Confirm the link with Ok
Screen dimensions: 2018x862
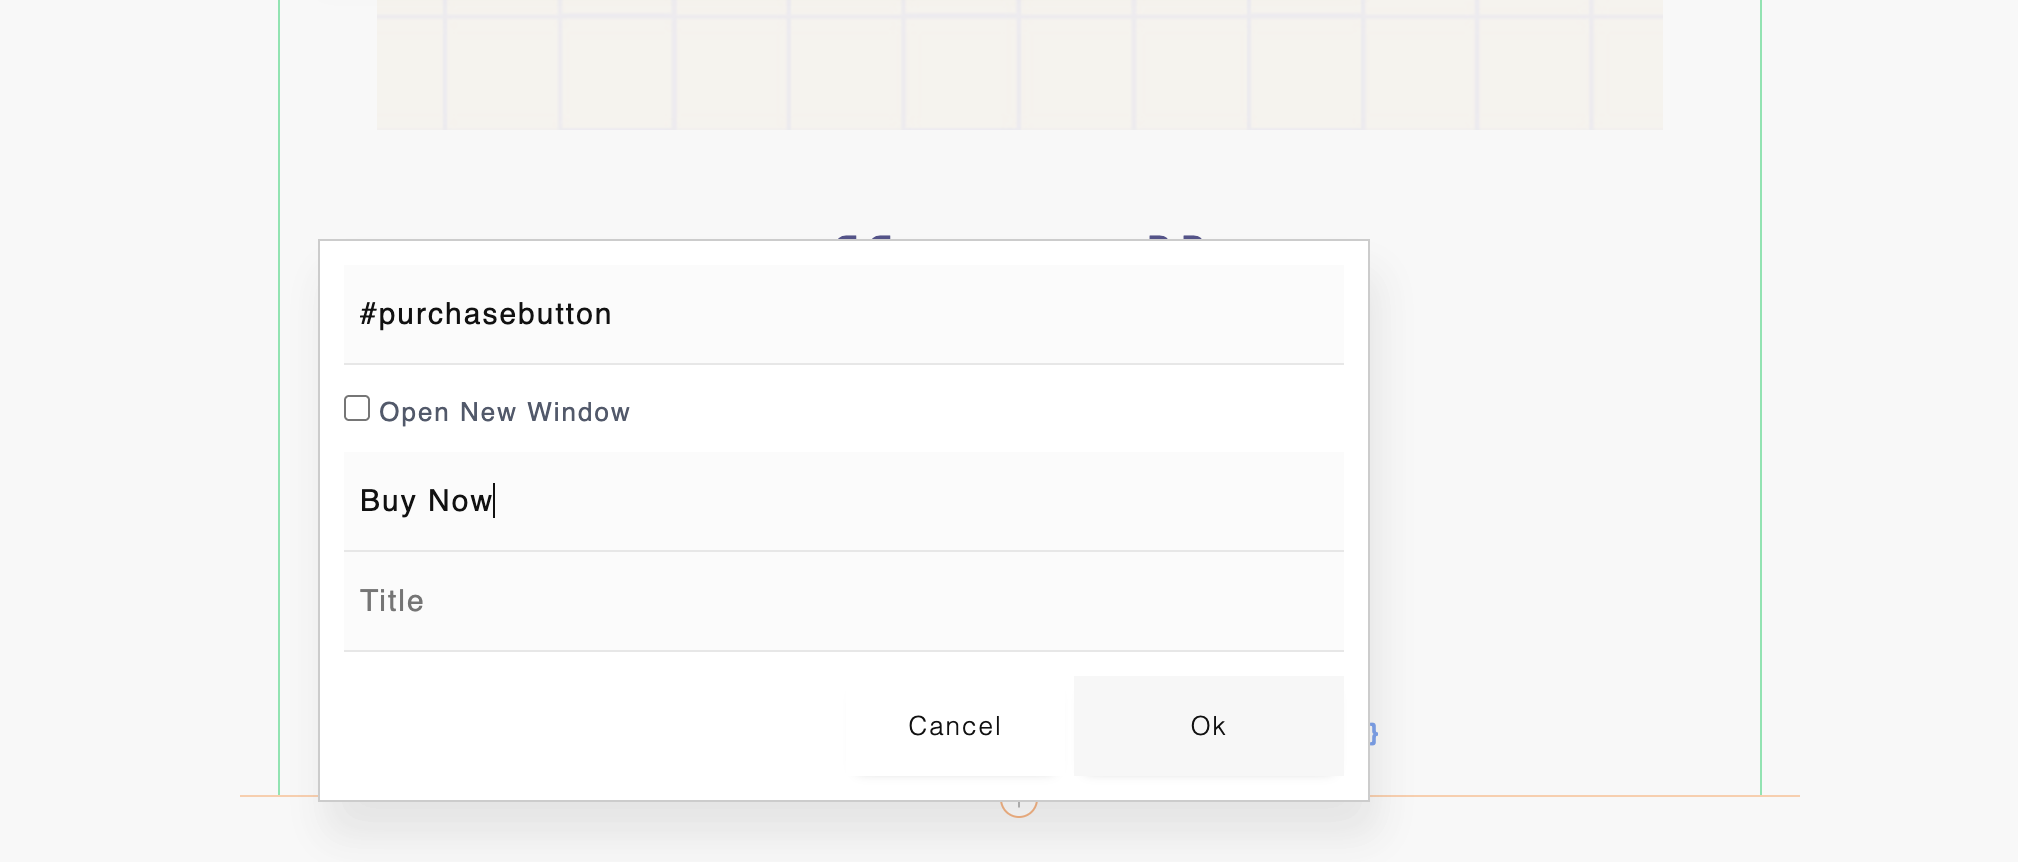pos(1208,726)
